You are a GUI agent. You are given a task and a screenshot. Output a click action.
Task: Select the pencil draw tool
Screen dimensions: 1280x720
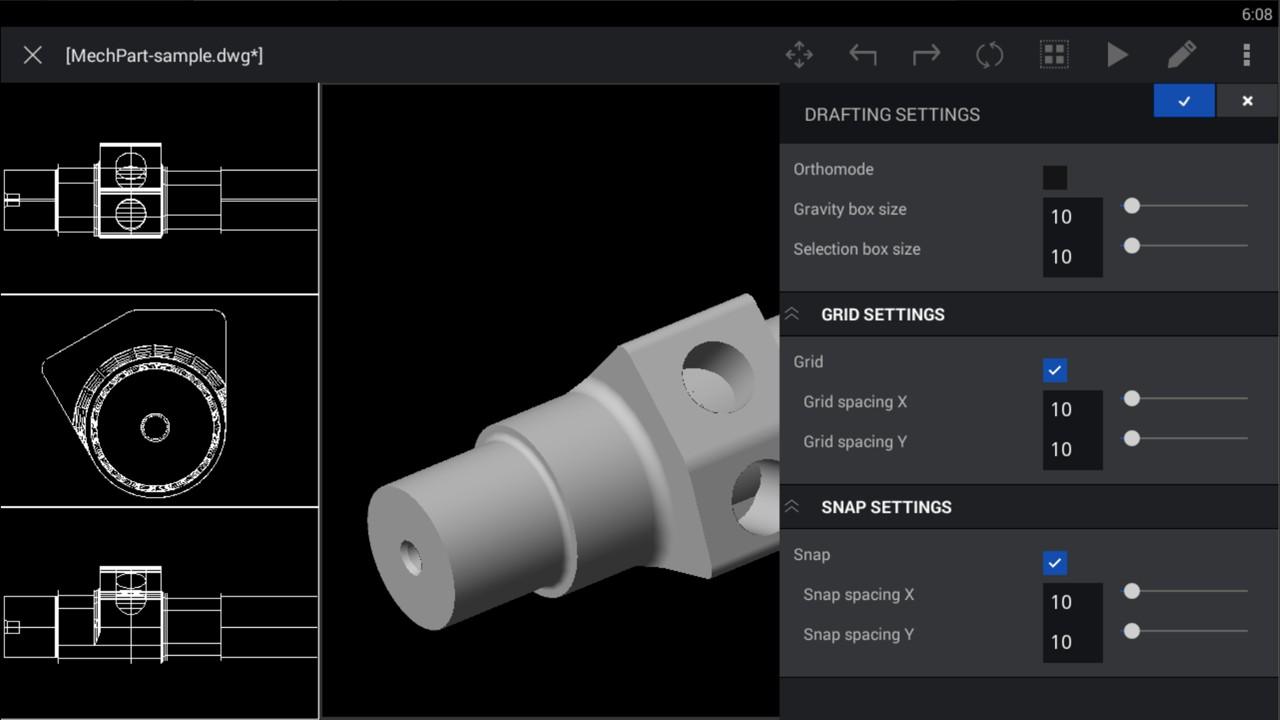pyautogui.click(x=1181, y=55)
